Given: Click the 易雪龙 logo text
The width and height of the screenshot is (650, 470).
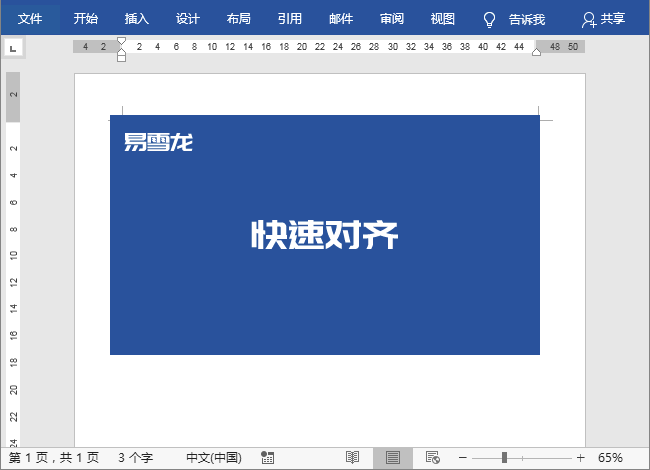Looking at the screenshot, I should (x=158, y=142).
